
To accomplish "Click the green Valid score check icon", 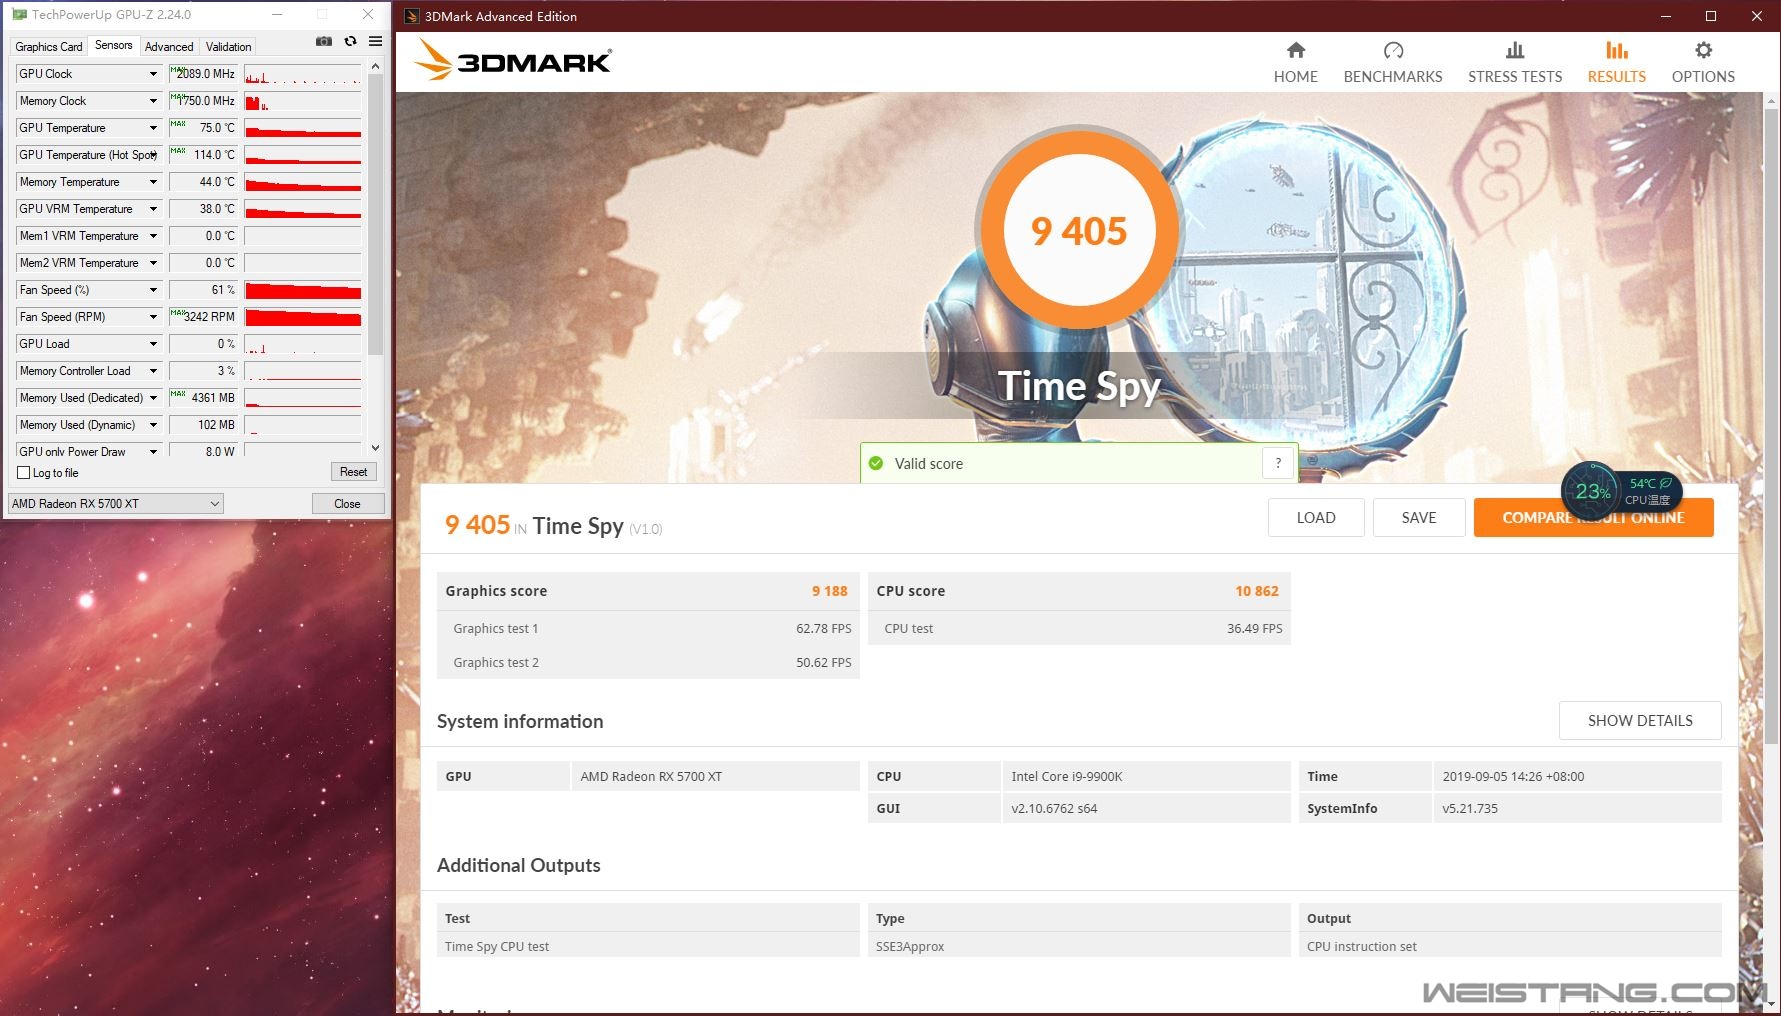I will [x=876, y=463].
